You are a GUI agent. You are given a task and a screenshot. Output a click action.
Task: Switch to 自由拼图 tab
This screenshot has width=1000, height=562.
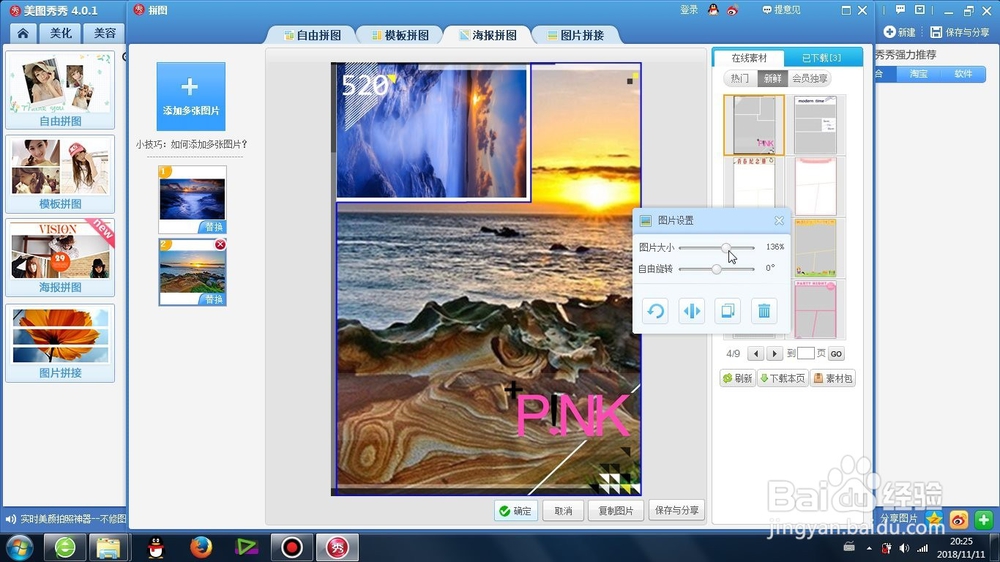click(312, 35)
